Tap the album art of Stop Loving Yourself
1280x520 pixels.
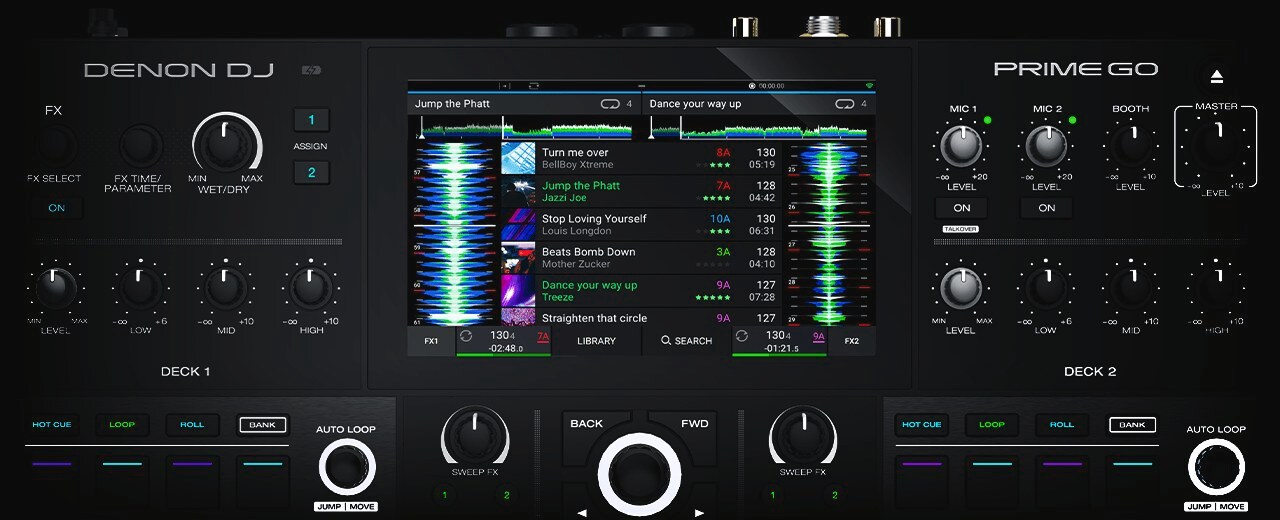tap(519, 224)
